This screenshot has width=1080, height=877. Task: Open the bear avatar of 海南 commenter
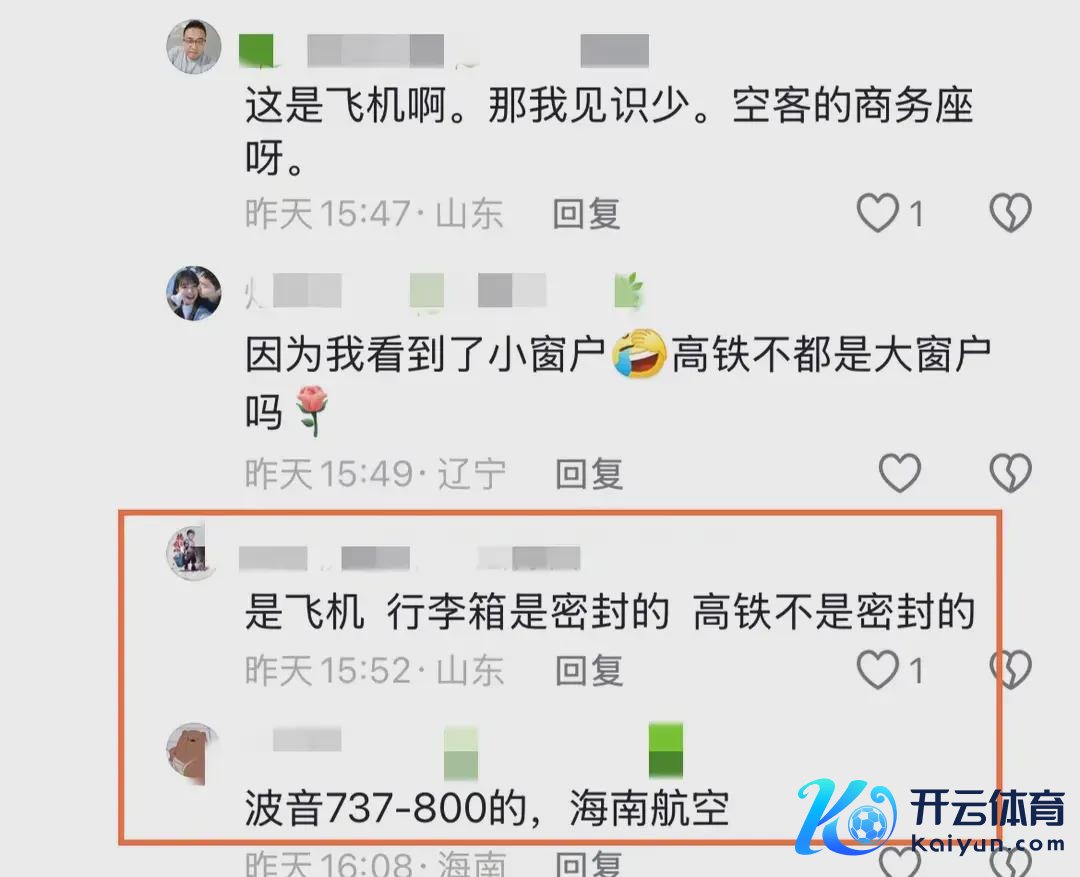point(193,752)
